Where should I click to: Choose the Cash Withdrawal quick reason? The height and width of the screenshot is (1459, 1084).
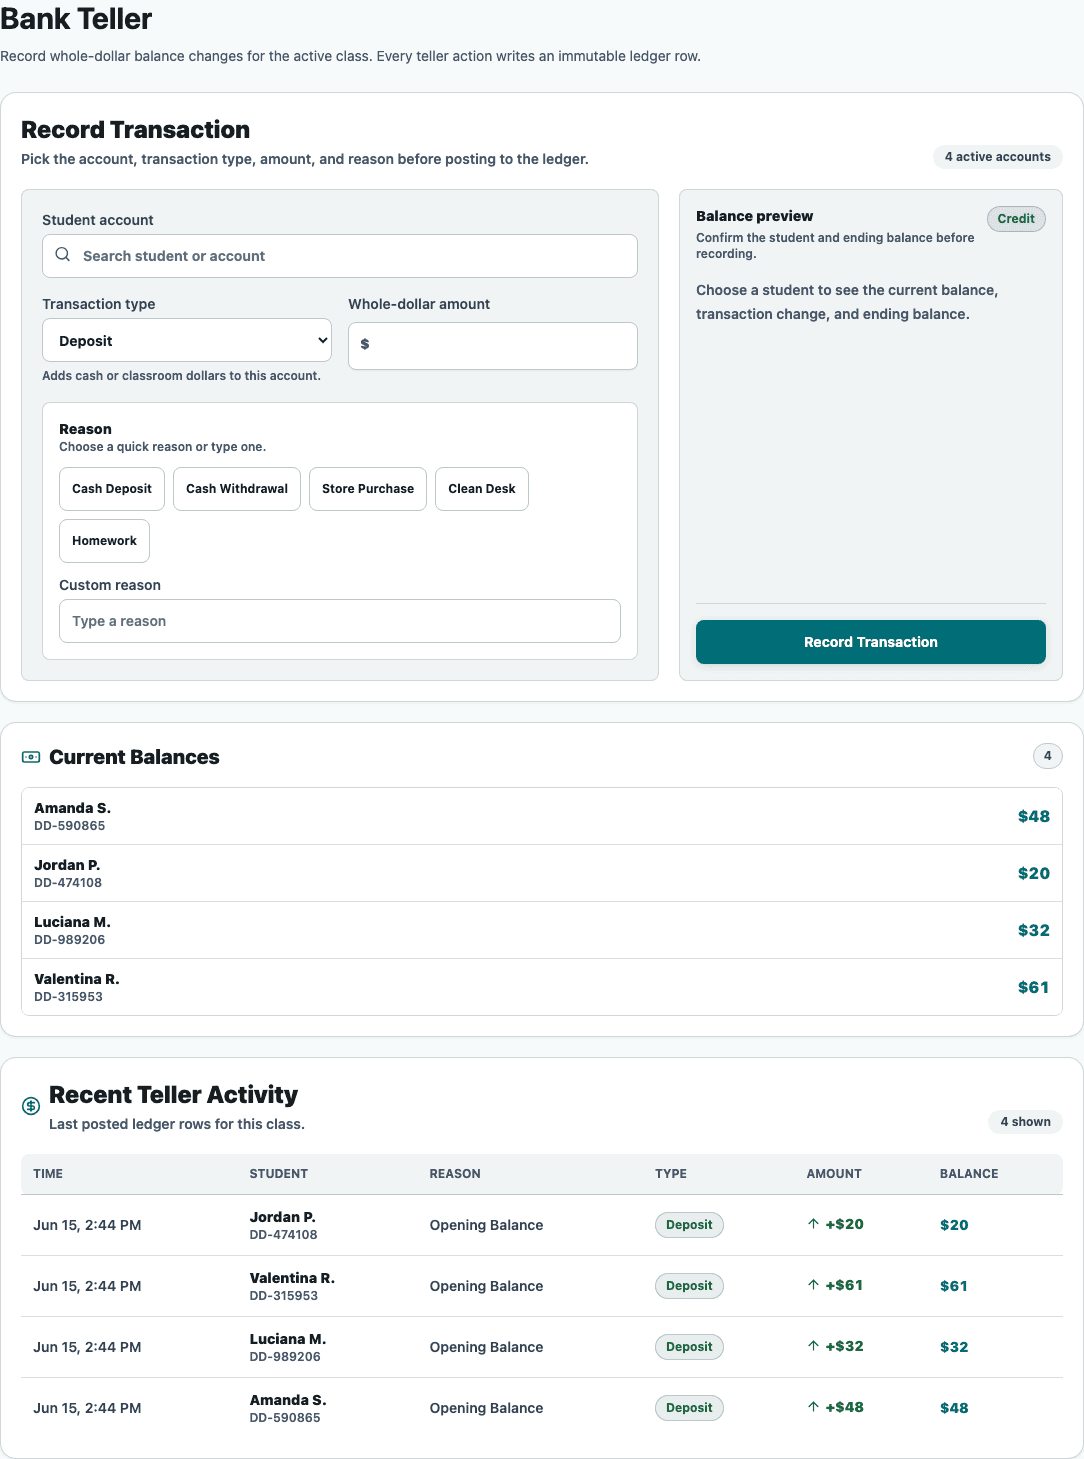point(237,489)
